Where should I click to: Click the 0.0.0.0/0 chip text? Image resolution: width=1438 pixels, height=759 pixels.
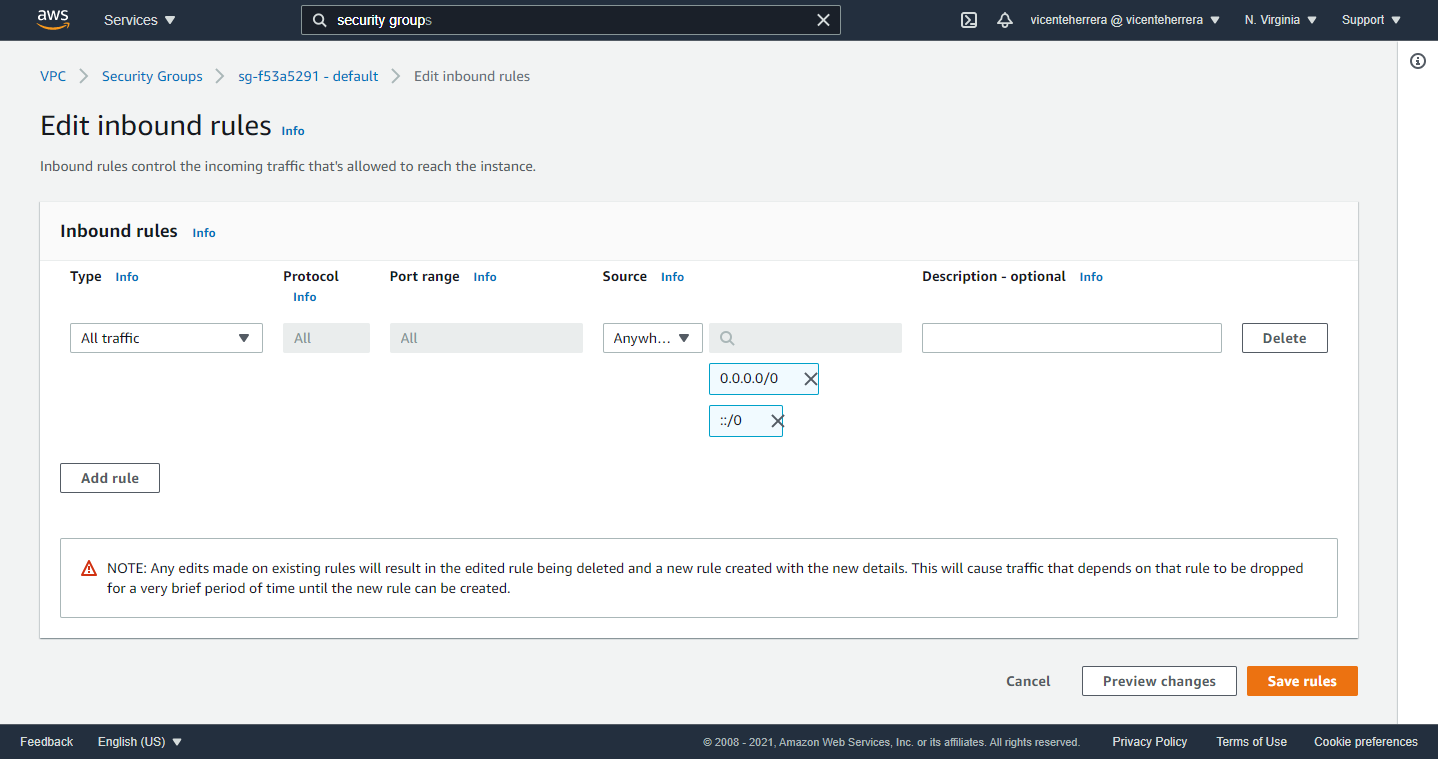click(x=749, y=379)
